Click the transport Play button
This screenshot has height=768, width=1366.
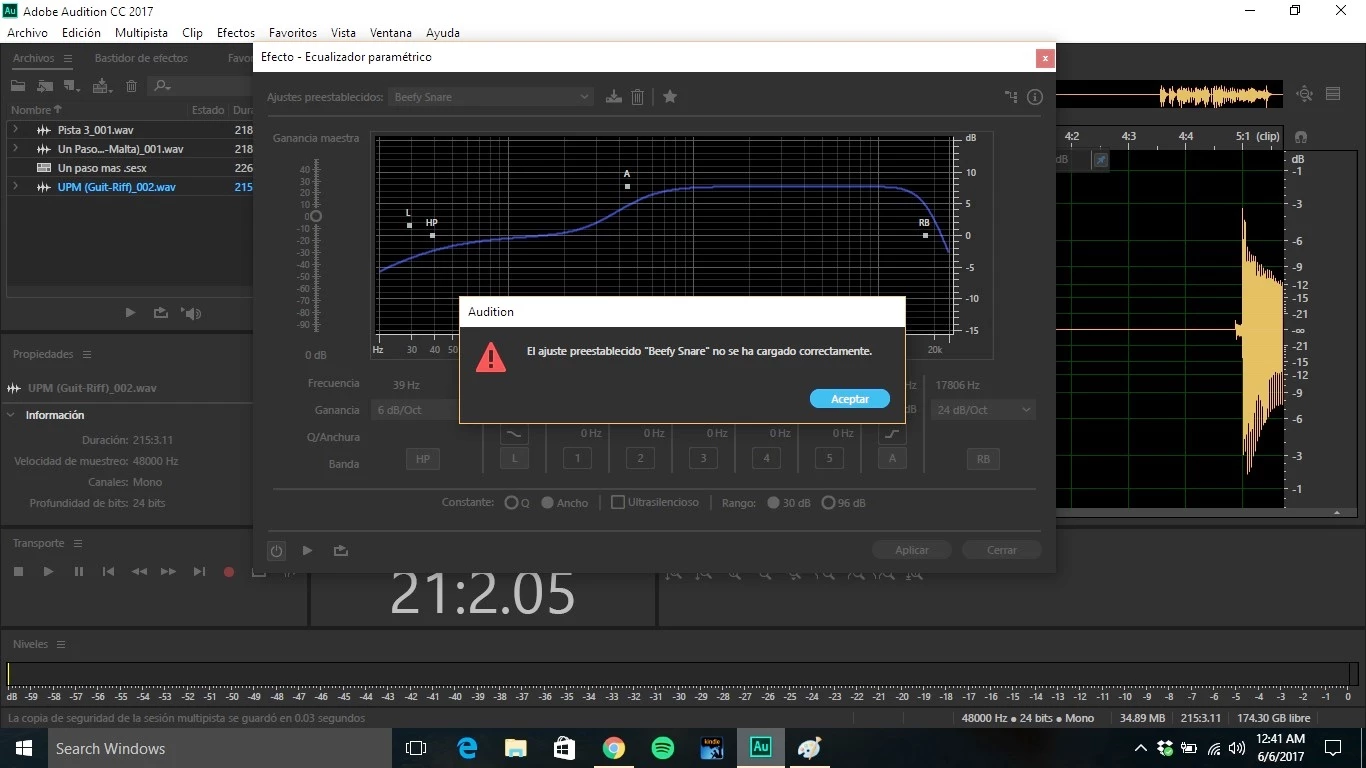(48, 572)
